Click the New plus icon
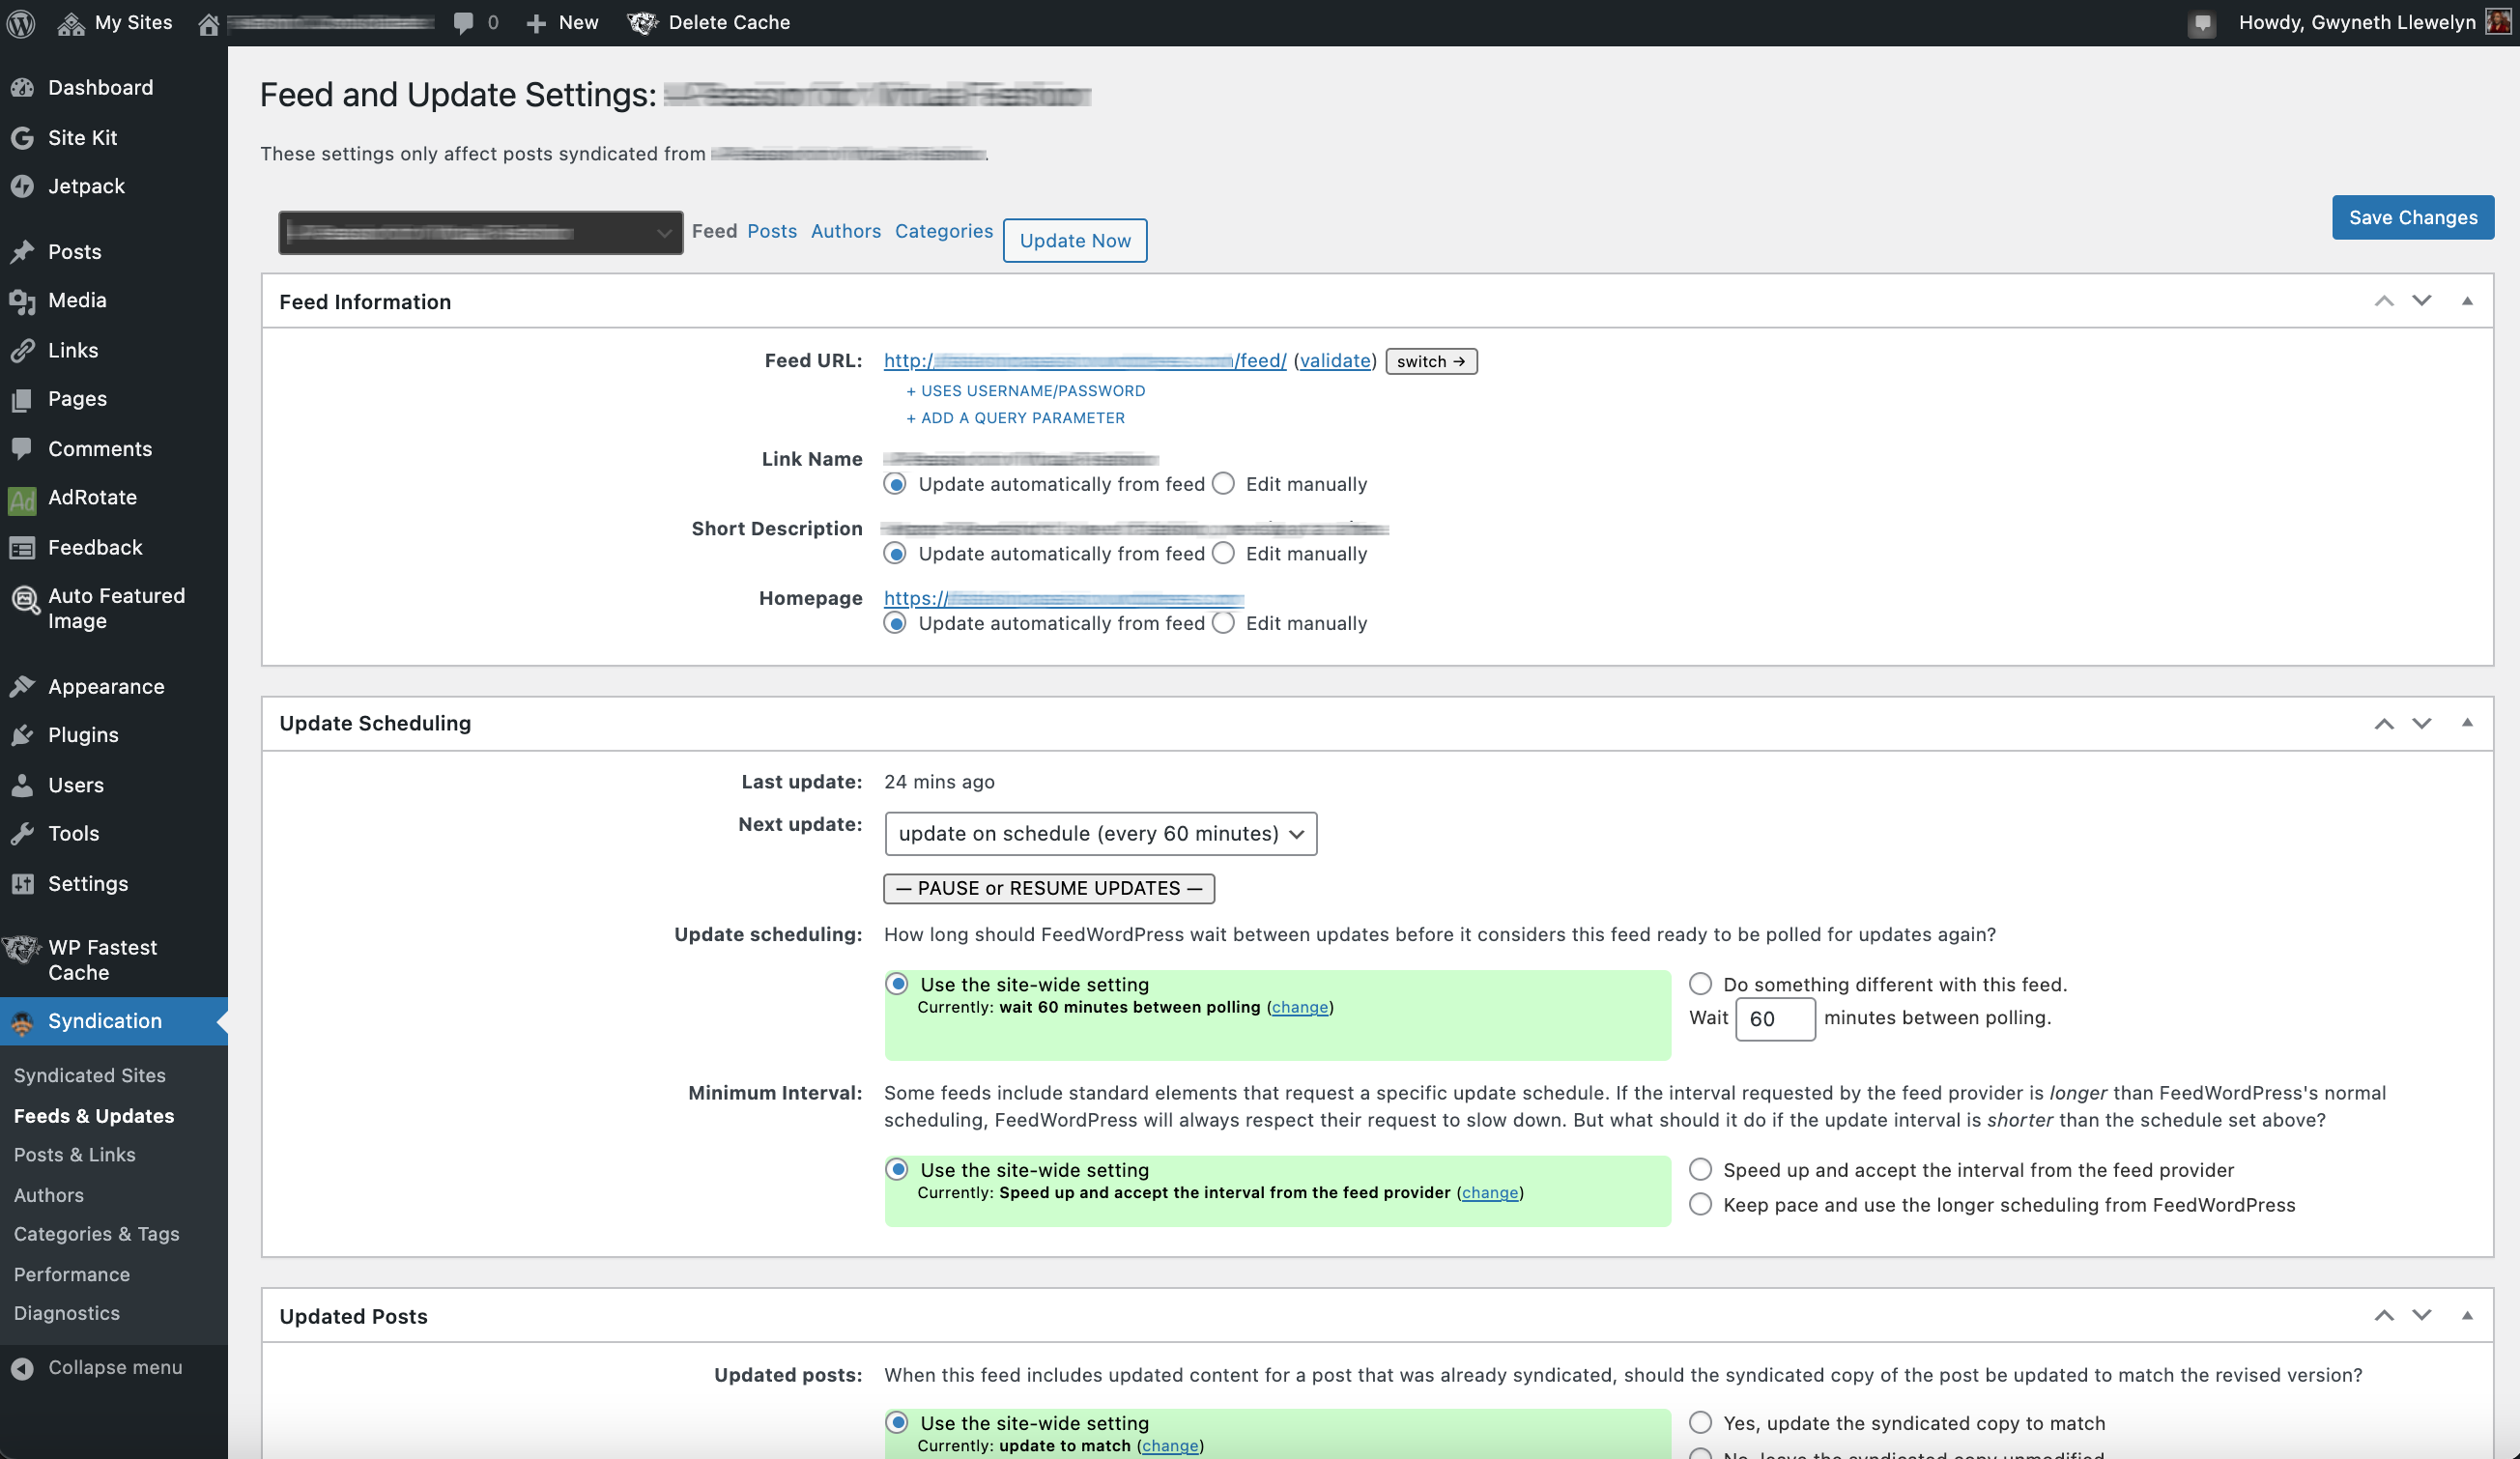This screenshot has width=2520, height=1459. (x=536, y=23)
